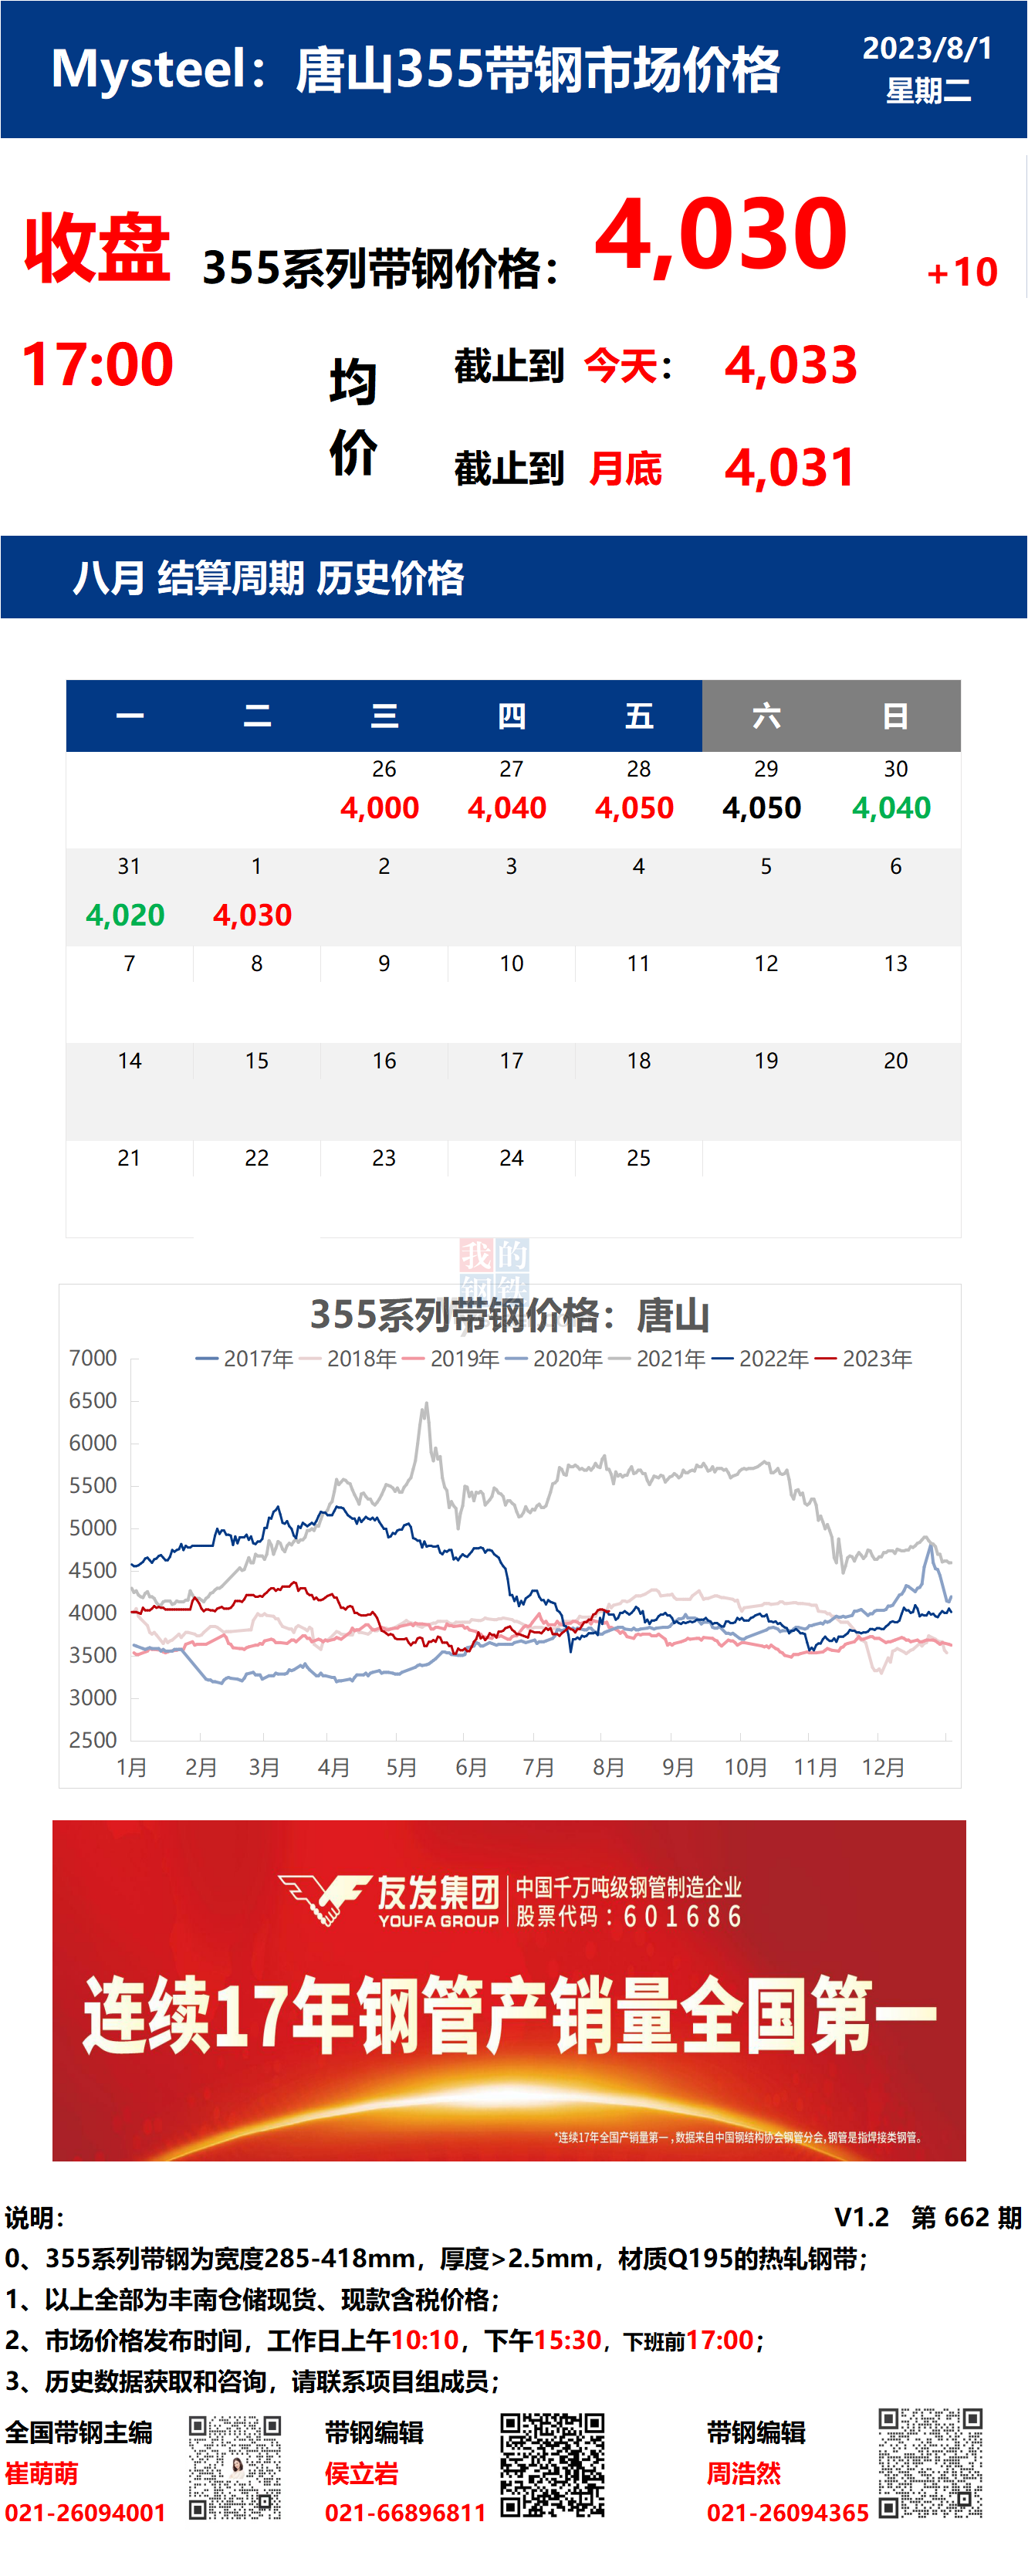Select the gray 日 weekday column header
The width and height of the screenshot is (1028, 2576).
pos(896,716)
